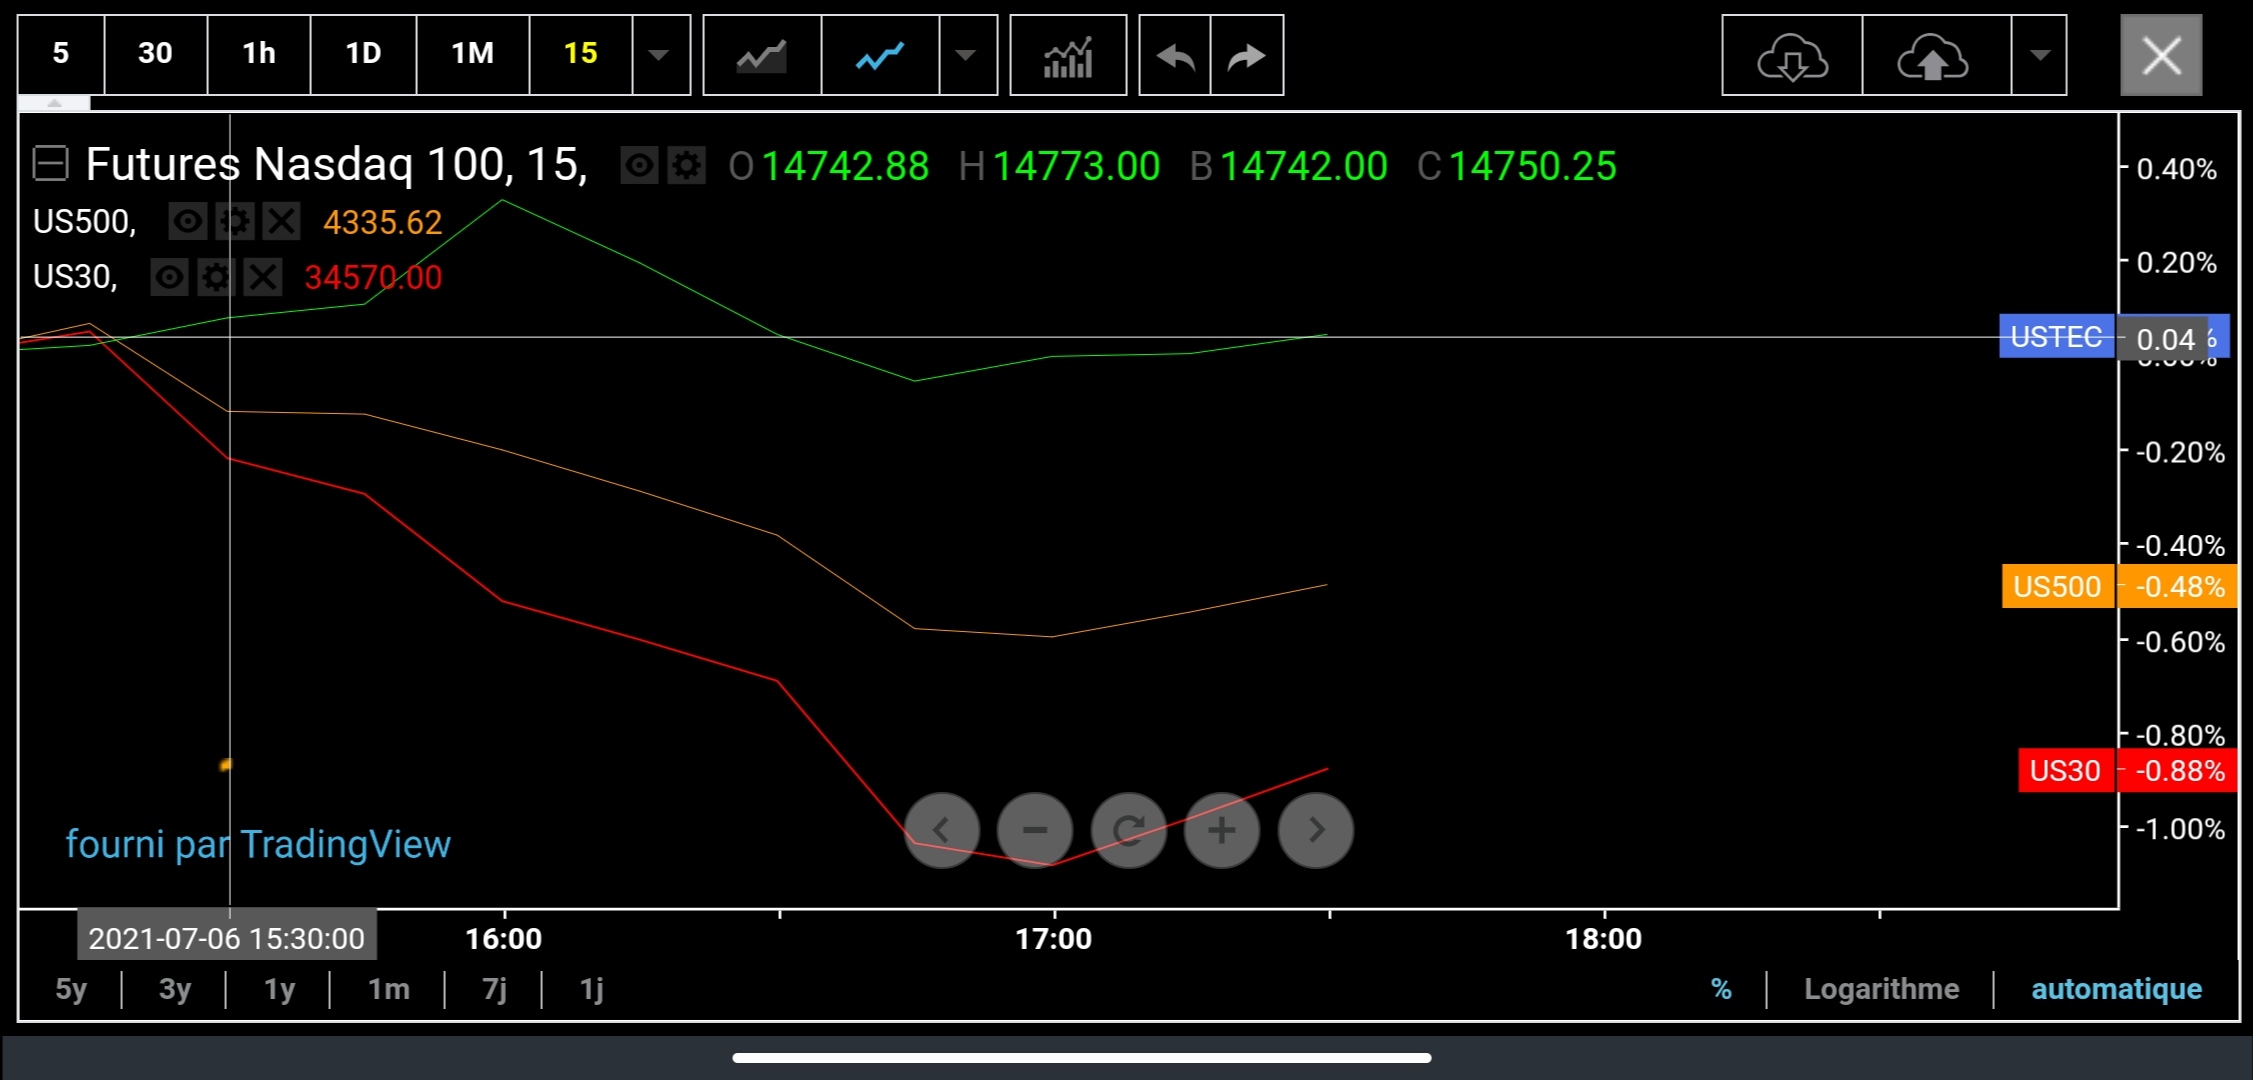
Task: Remove the US30 comparison series
Action: [x=263, y=277]
